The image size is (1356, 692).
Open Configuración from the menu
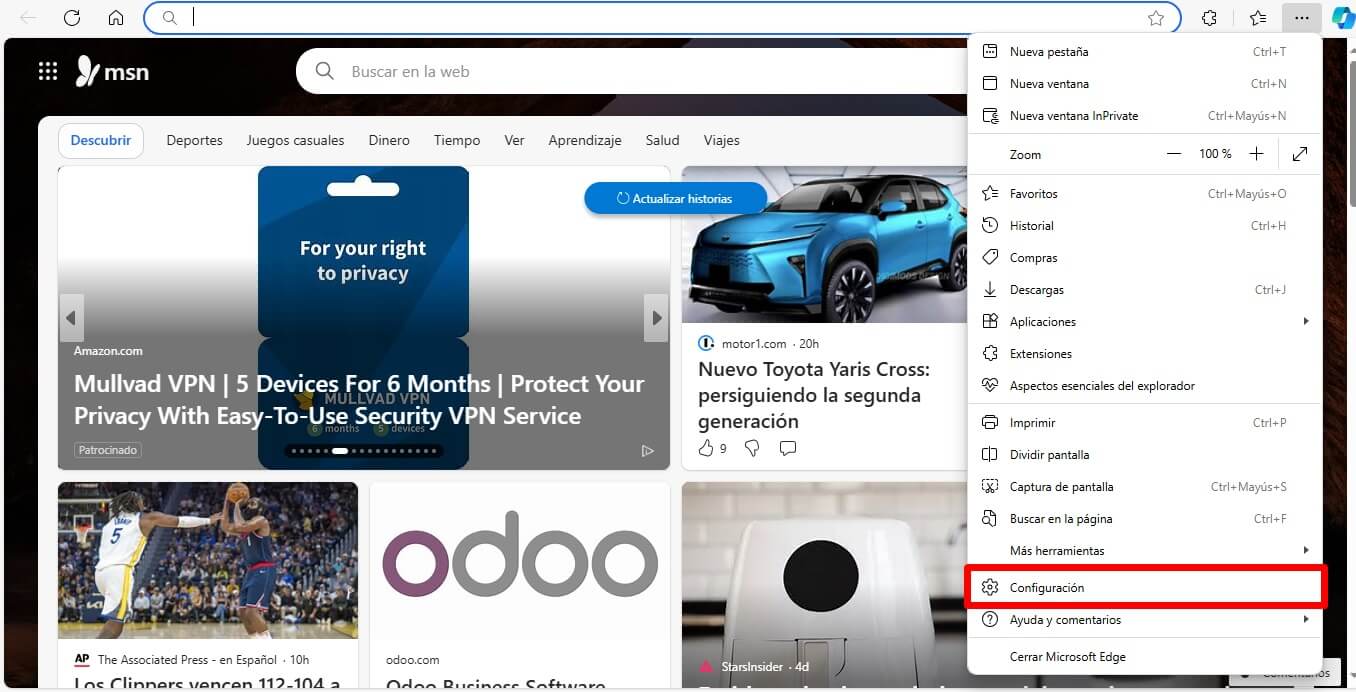click(1146, 588)
